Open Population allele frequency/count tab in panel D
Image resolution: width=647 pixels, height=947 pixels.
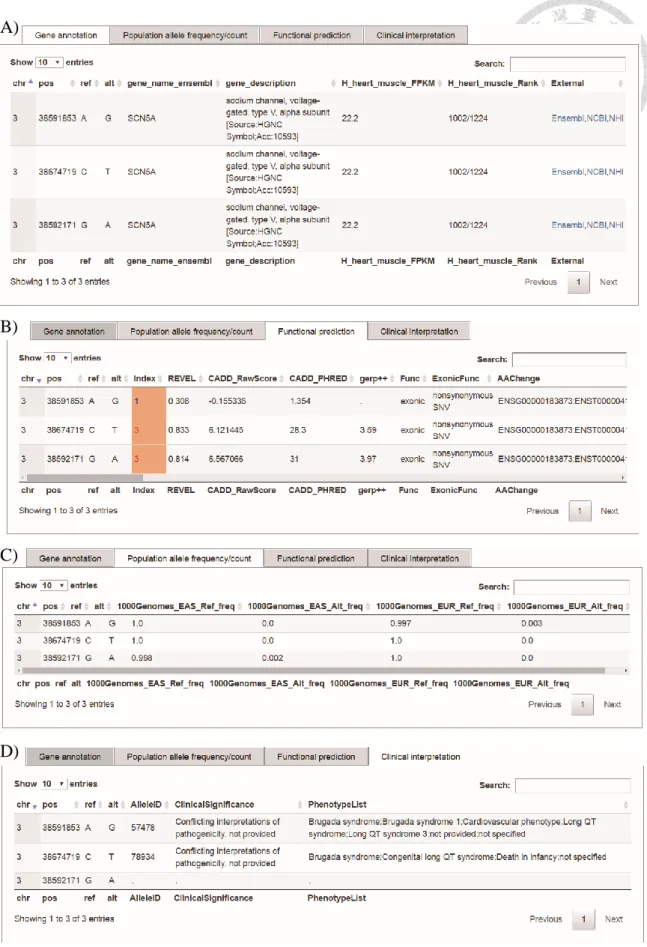tap(189, 757)
